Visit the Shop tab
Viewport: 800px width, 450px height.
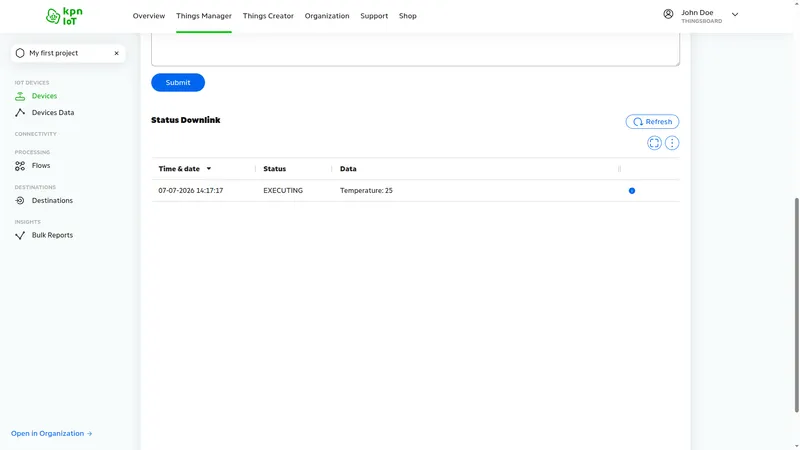coord(408,16)
